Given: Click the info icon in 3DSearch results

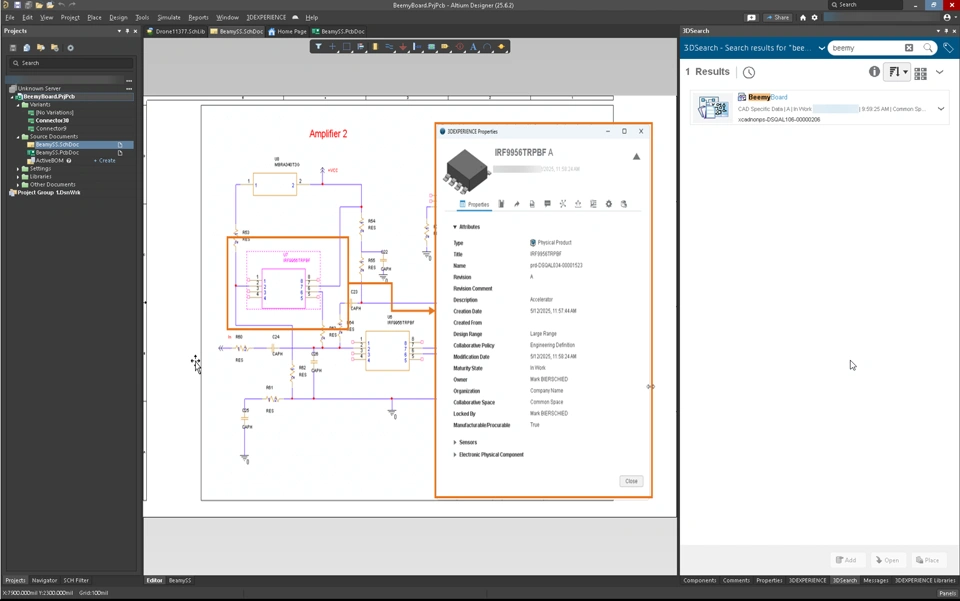Looking at the screenshot, I should tap(874, 72).
